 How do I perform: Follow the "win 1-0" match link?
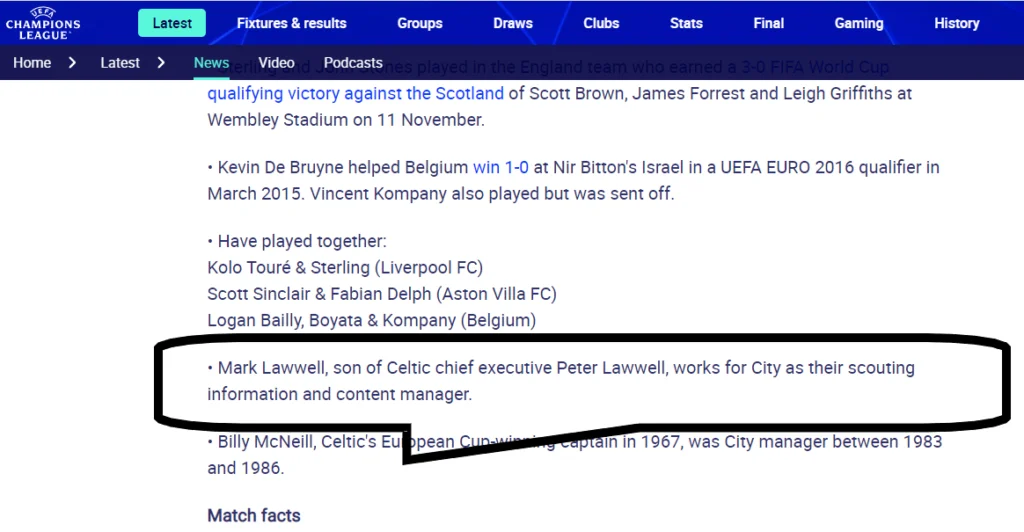[501, 167]
